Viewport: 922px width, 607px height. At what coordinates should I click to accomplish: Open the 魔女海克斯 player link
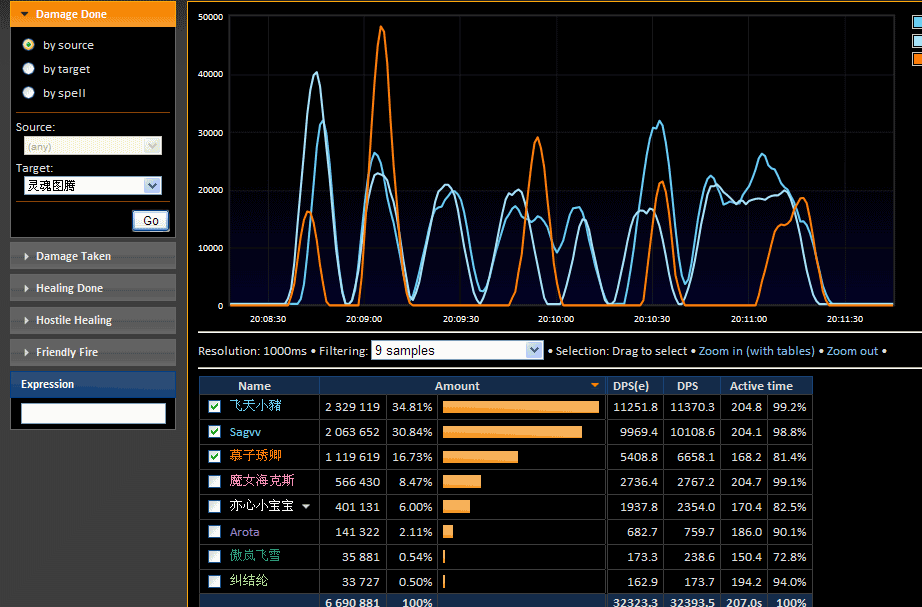click(x=262, y=481)
